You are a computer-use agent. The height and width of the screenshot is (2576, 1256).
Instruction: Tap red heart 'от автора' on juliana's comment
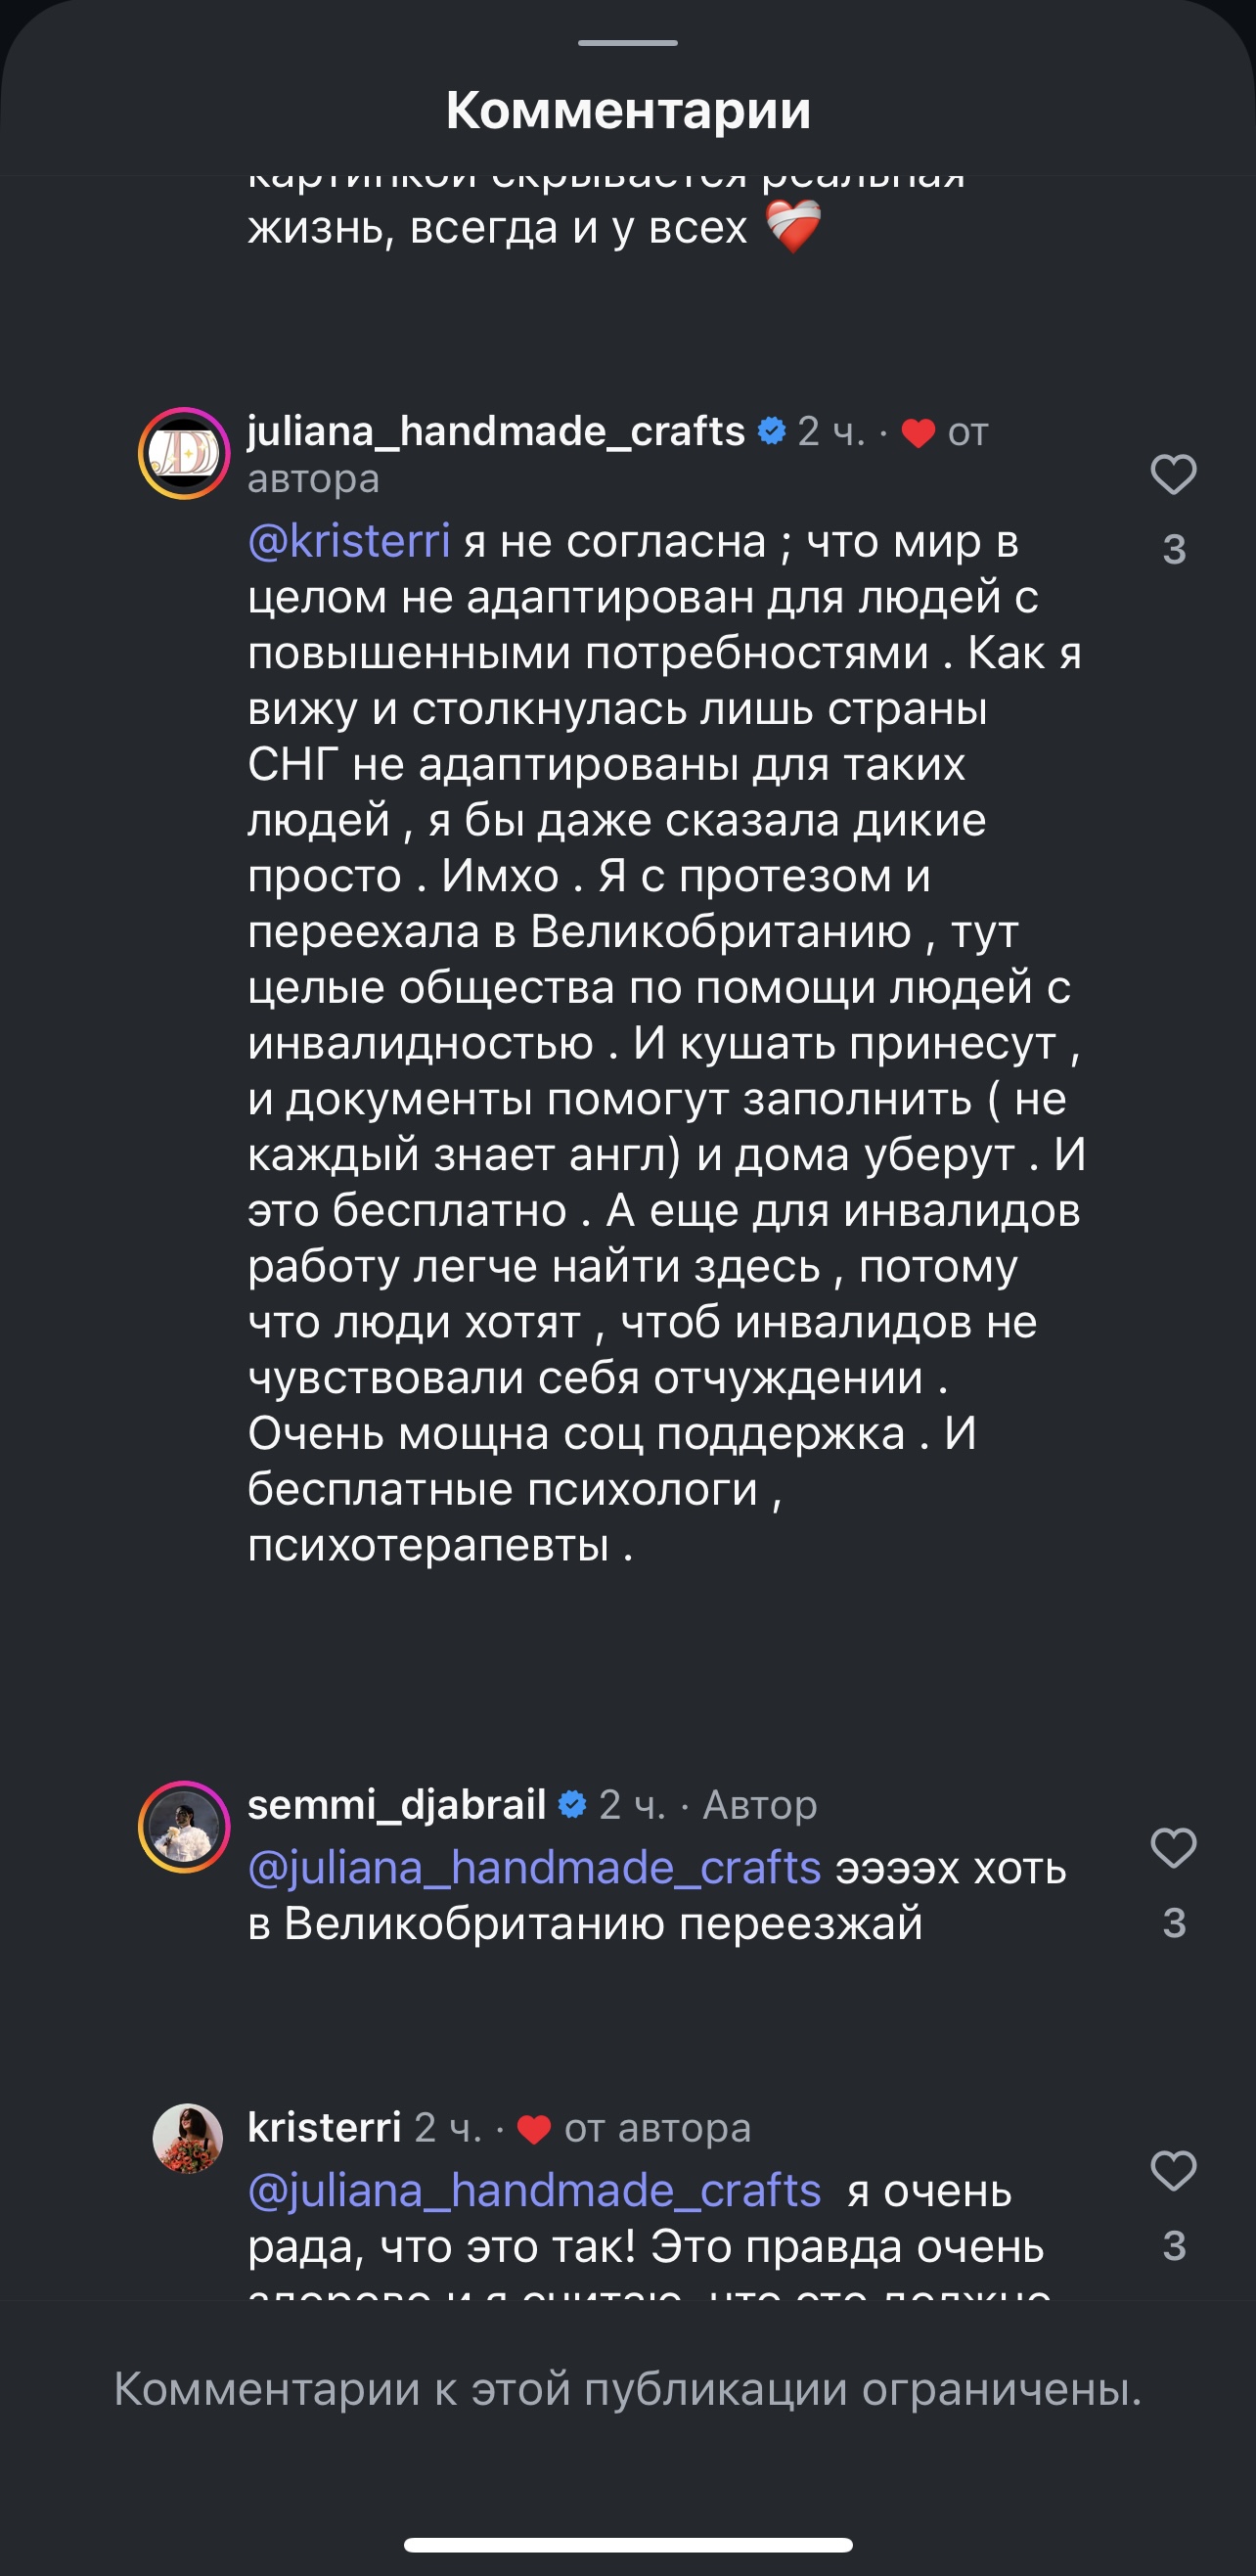(x=918, y=432)
